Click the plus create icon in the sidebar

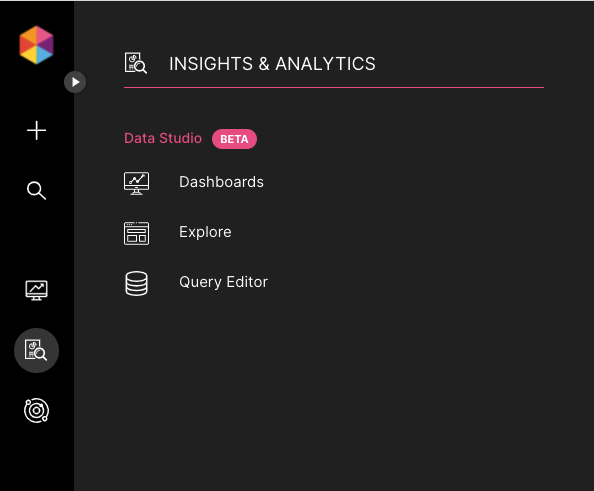click(x=36, y=130)
